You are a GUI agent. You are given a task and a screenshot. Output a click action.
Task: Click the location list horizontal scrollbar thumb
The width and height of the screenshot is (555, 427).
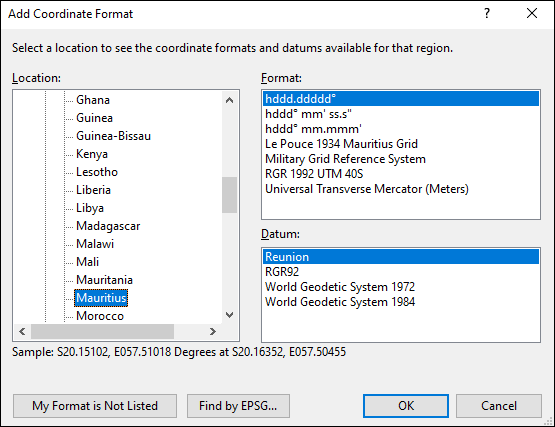[102, 331]
